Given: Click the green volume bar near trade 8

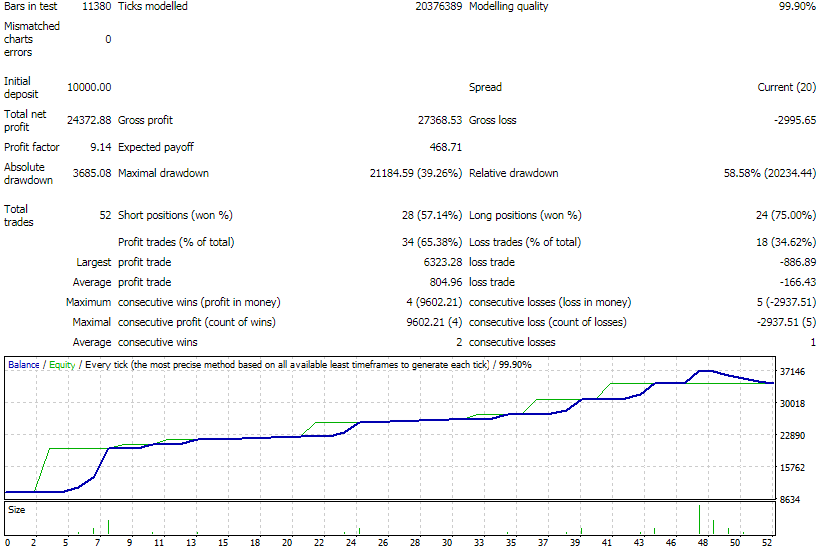Looking at the screenshot, I should 108,527.
